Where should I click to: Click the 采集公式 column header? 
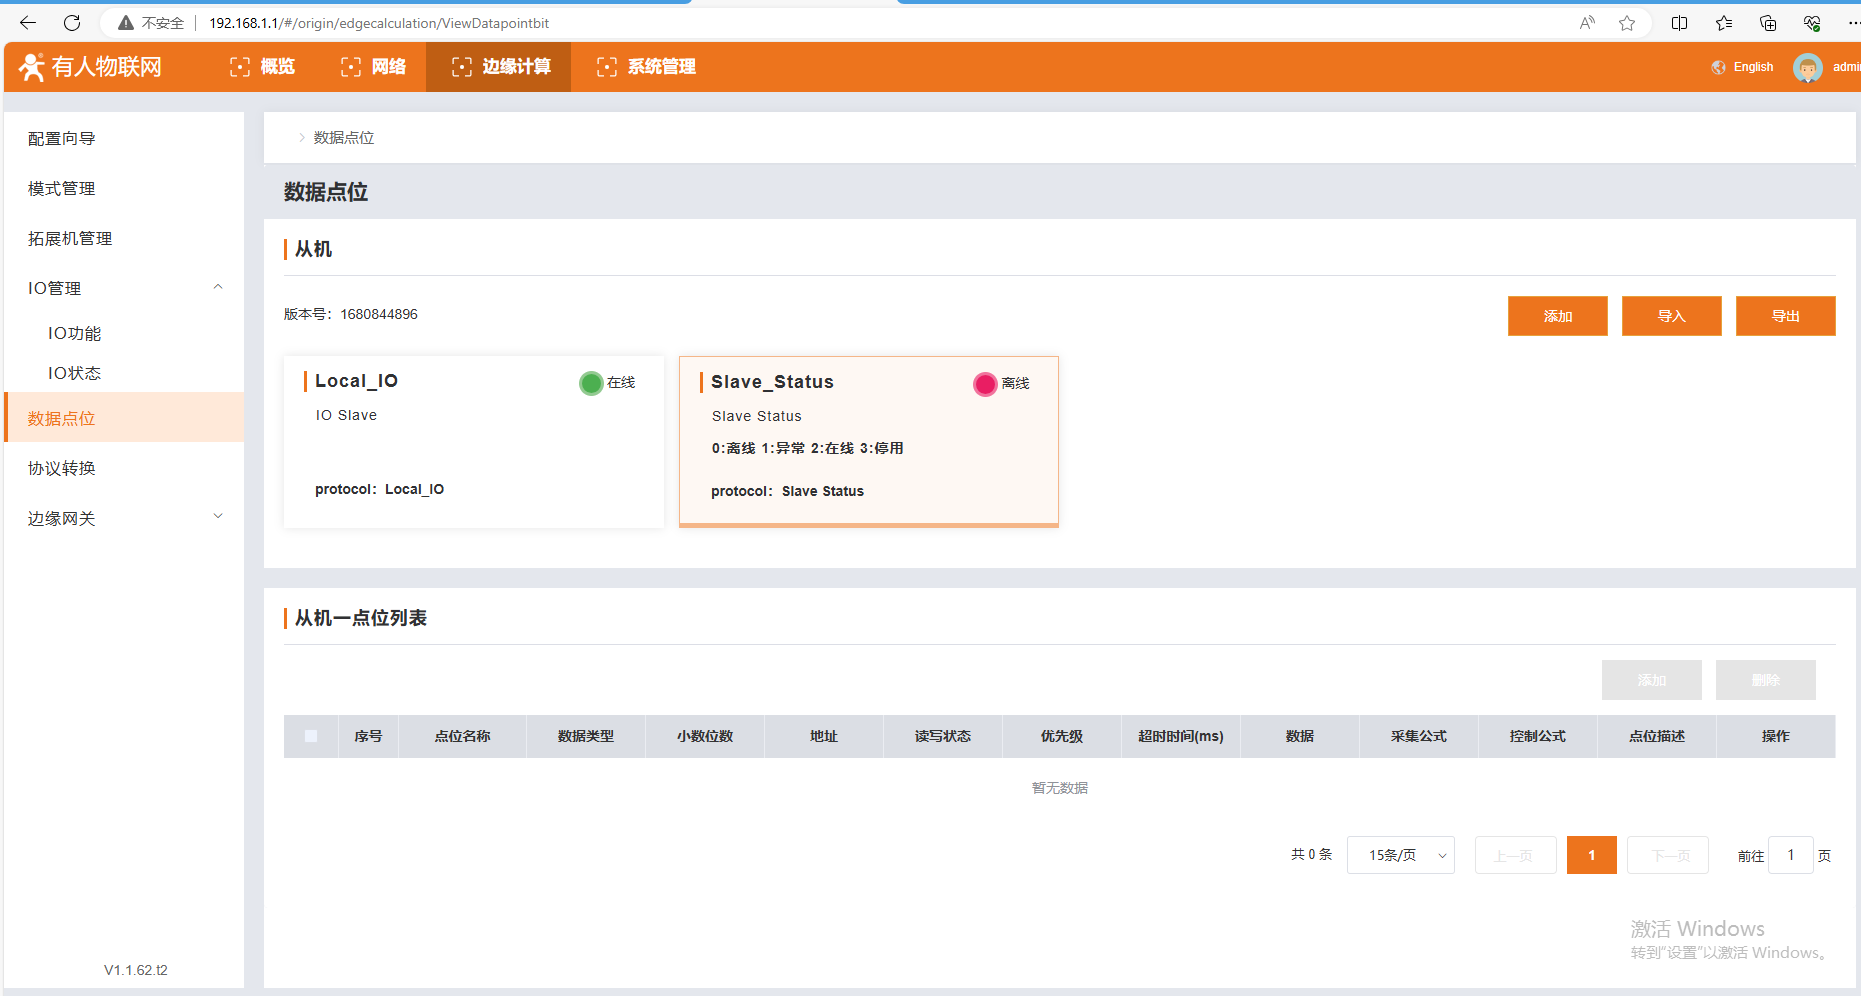click(x=1419, y=736)
